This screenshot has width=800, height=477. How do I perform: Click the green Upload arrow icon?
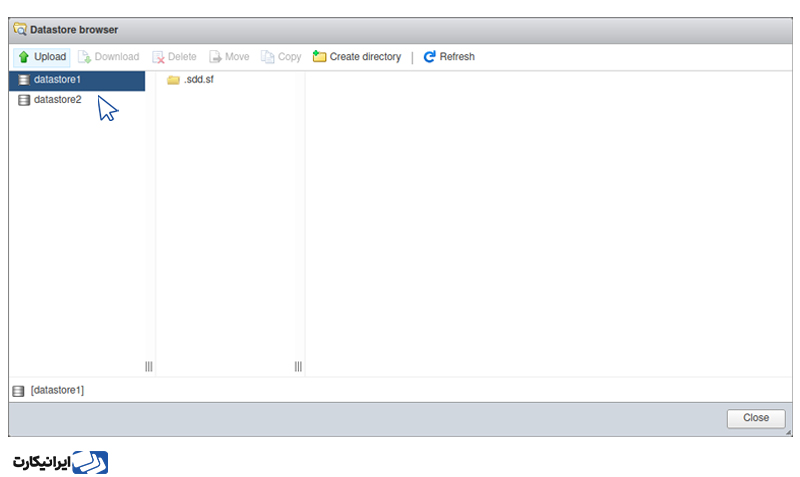[23, 57]
